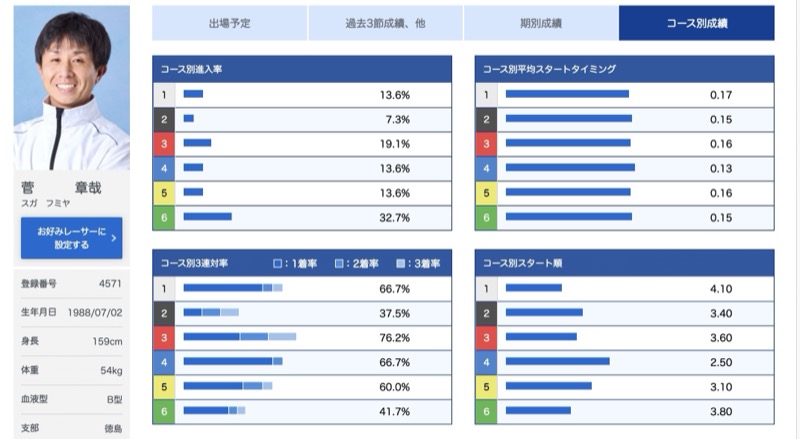This screenshot has width=800, height=439.
Task: Click green course 6 badge in コース別進入率
Action: coord(164,216)
